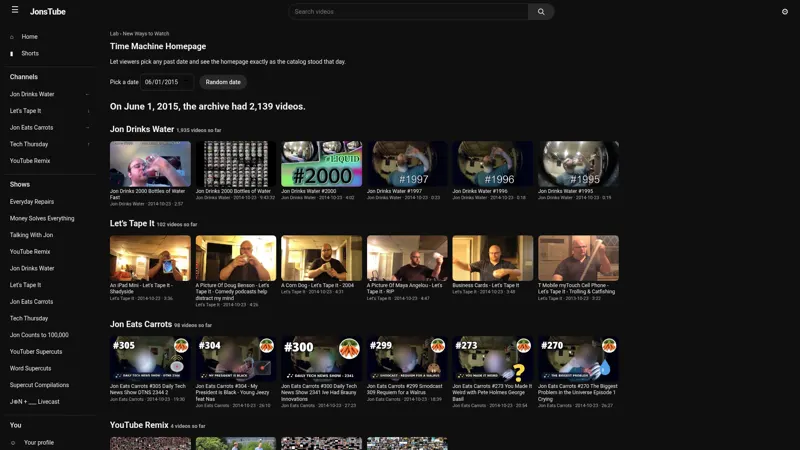This screenshot has height=450, width=800.
Task: Open A Picture Of Doug Benson video title
Action: pyautogui.click(x=232, y=292)
